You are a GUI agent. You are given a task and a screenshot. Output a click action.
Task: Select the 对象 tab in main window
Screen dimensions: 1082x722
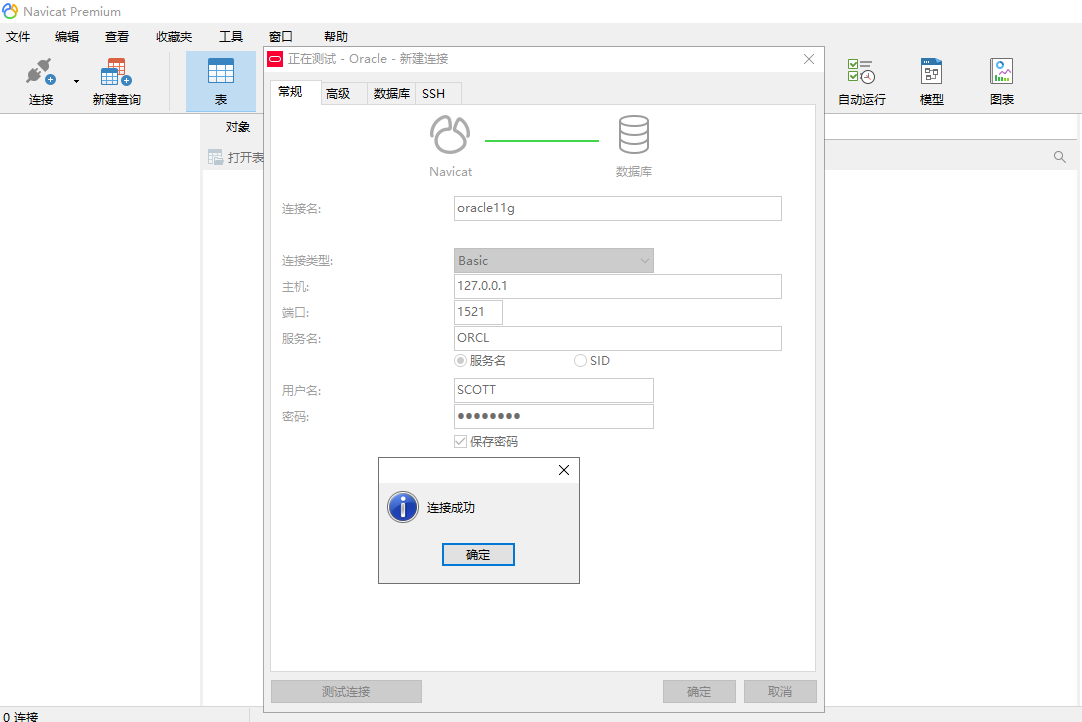coord(237,127)
